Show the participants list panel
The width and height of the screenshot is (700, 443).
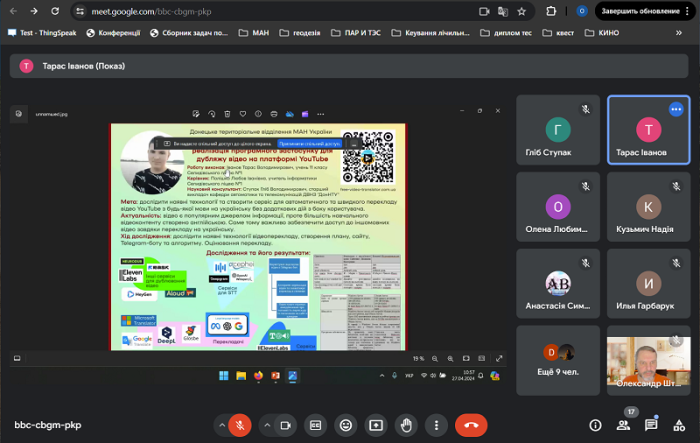623,425
